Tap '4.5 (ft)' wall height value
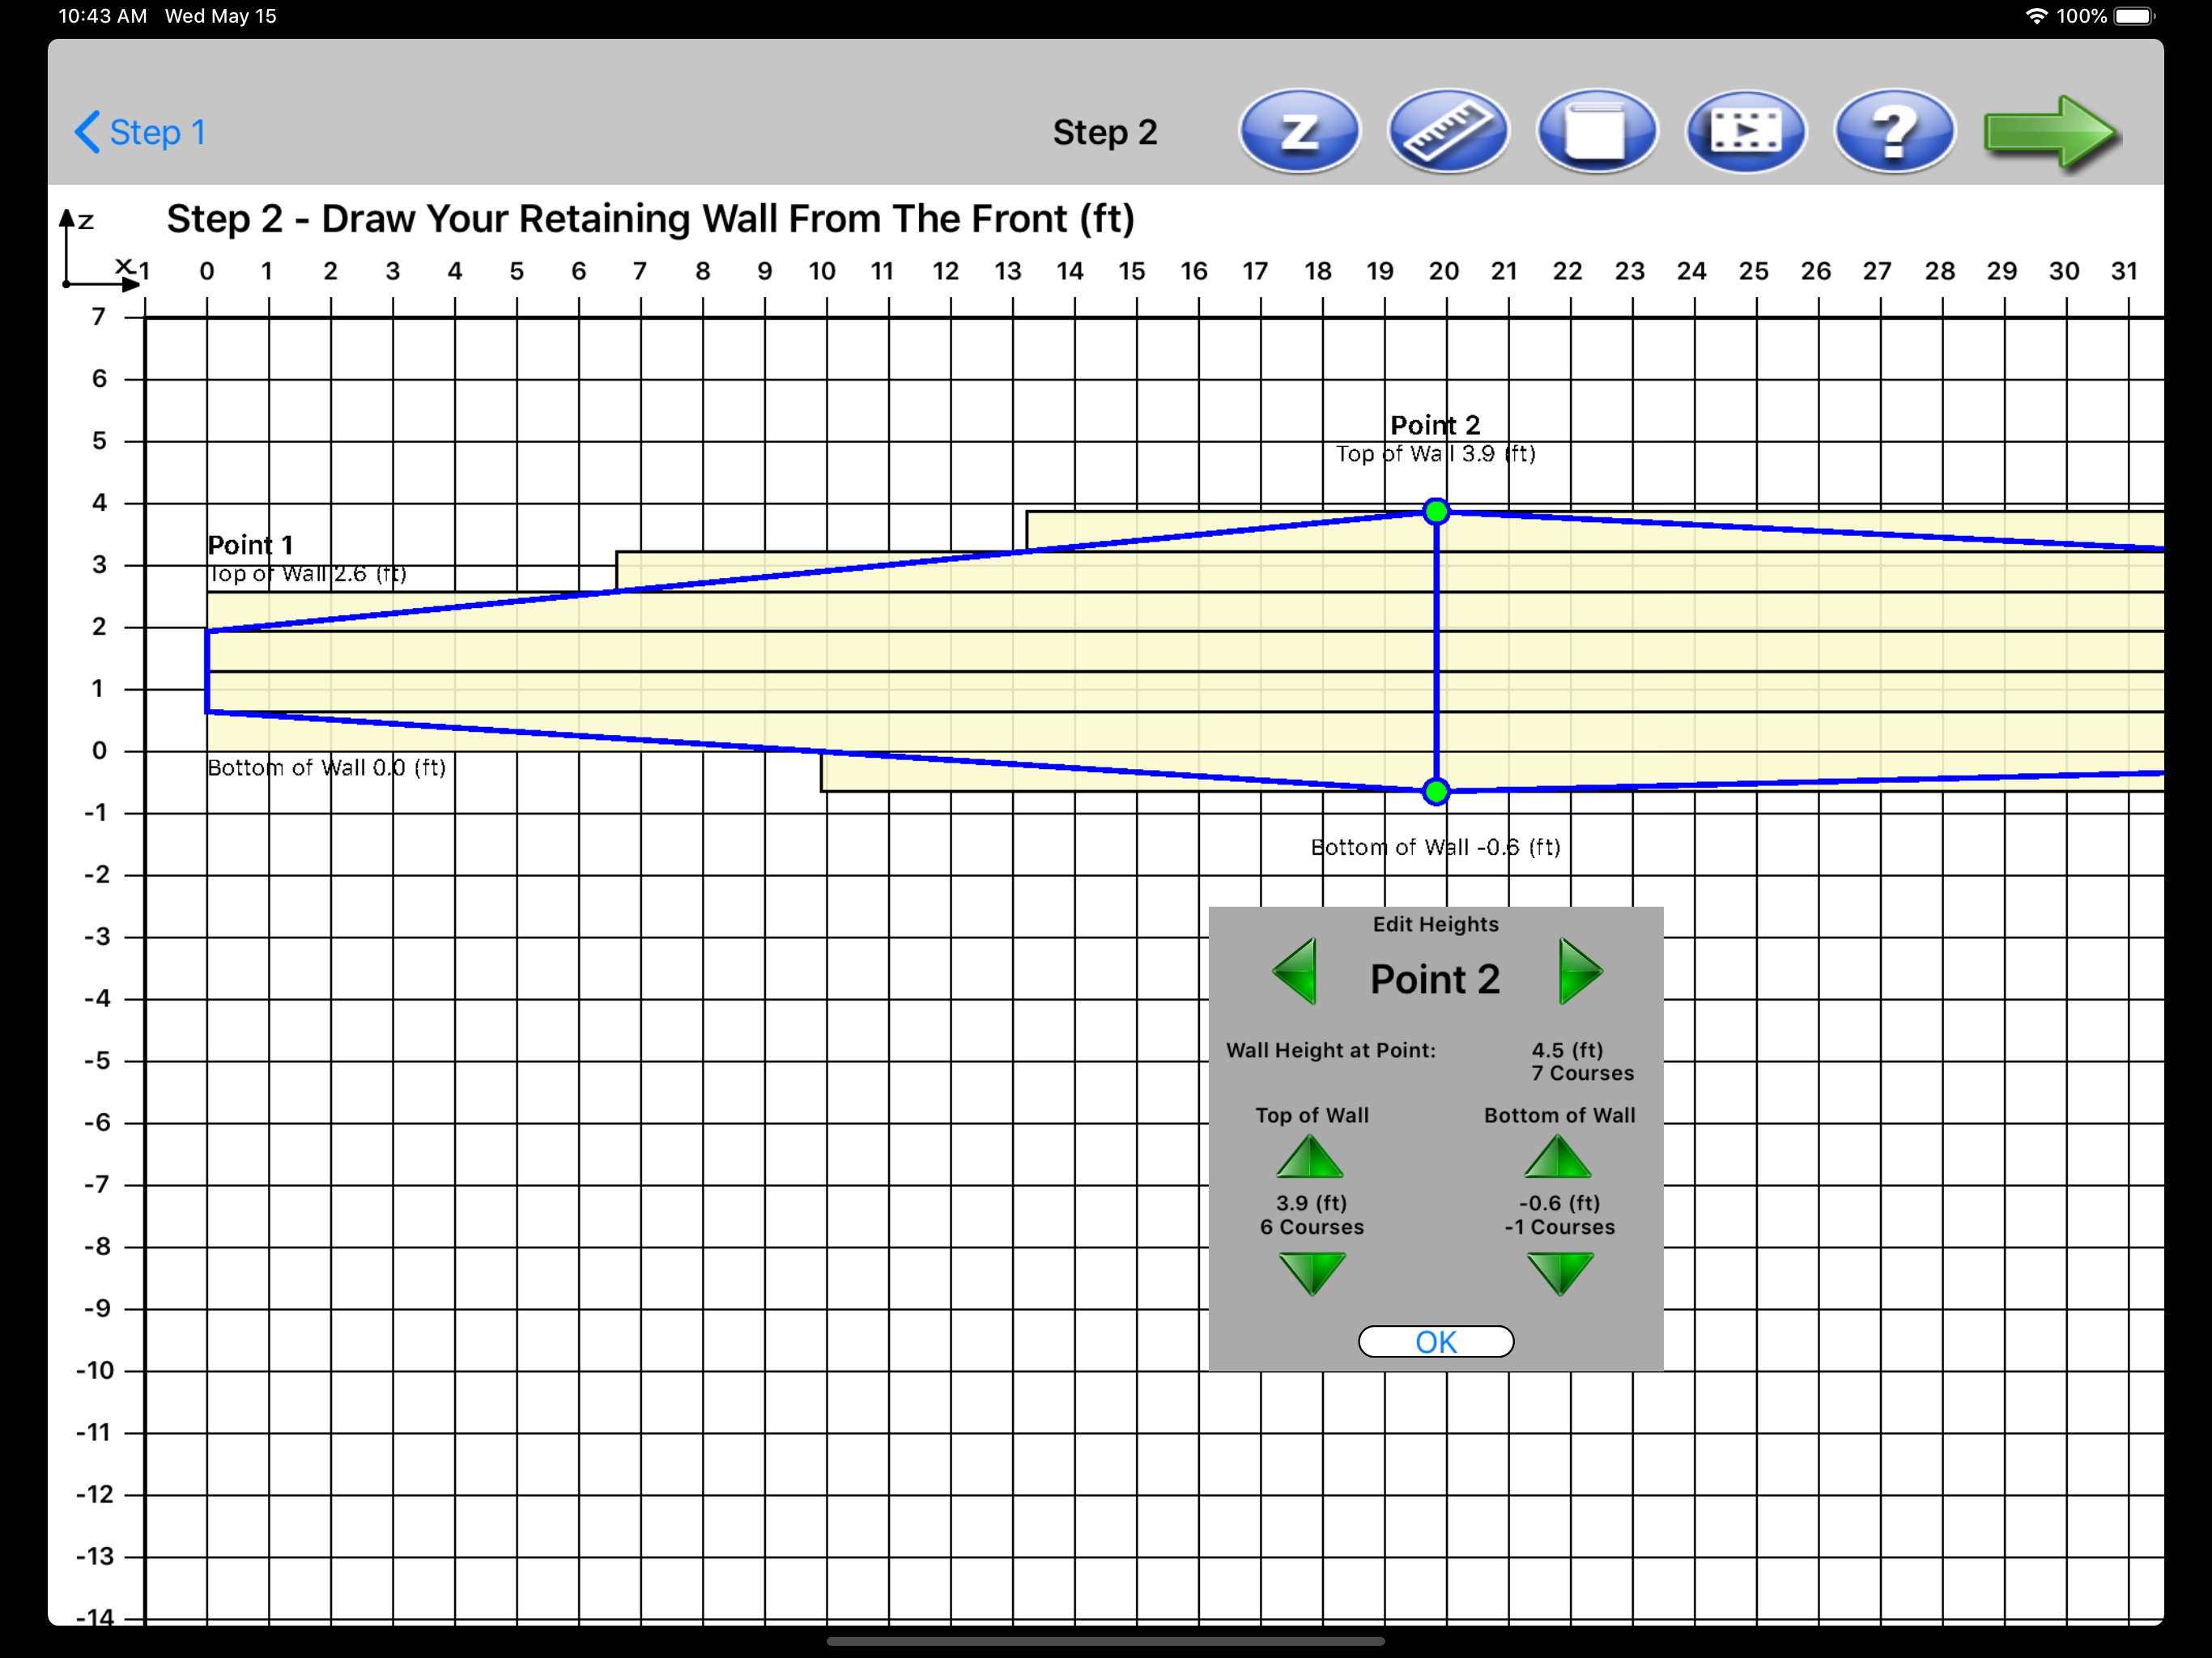Image resolution: width=2212 pixels, height=1658 pixels. [1567, 1050]
